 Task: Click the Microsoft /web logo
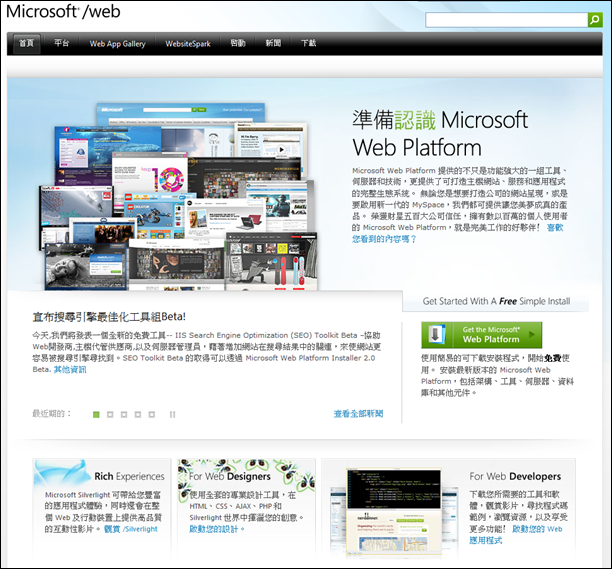(63, 11)
